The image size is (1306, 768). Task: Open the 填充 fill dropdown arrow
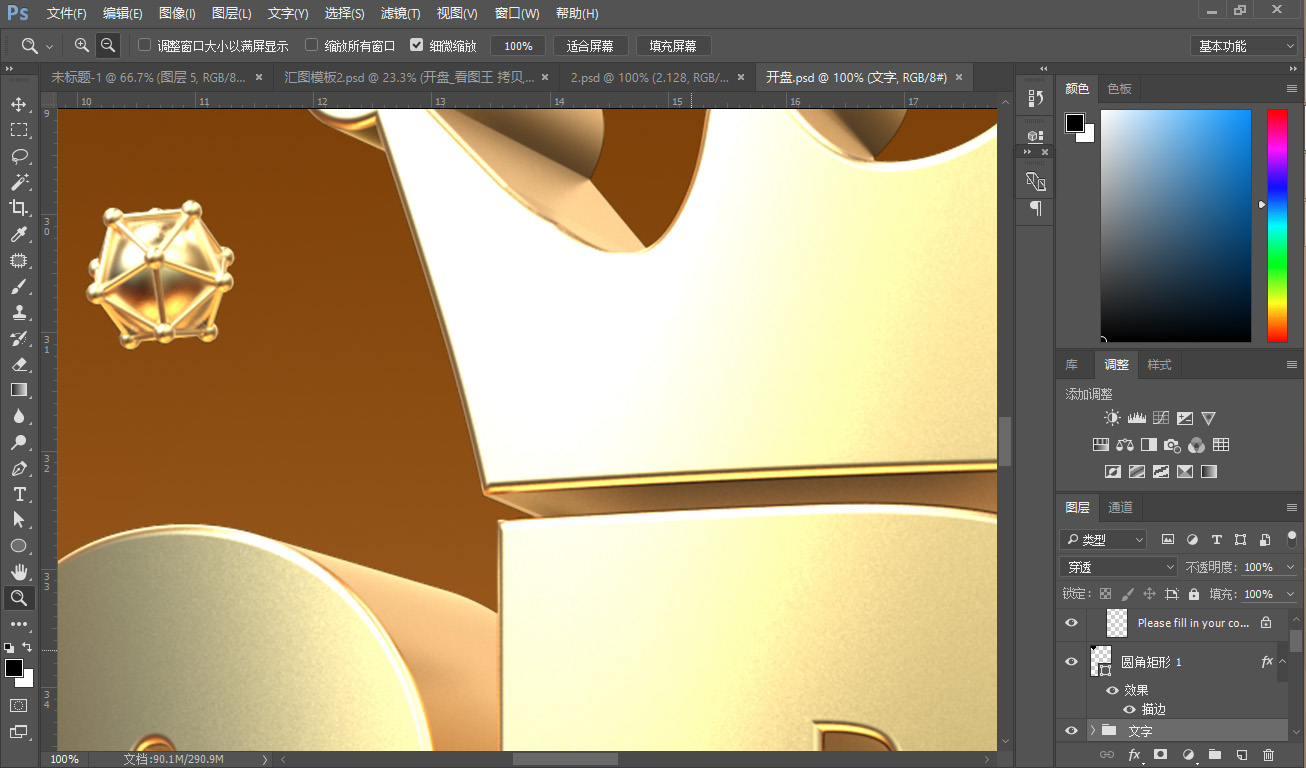point(1290,594)
